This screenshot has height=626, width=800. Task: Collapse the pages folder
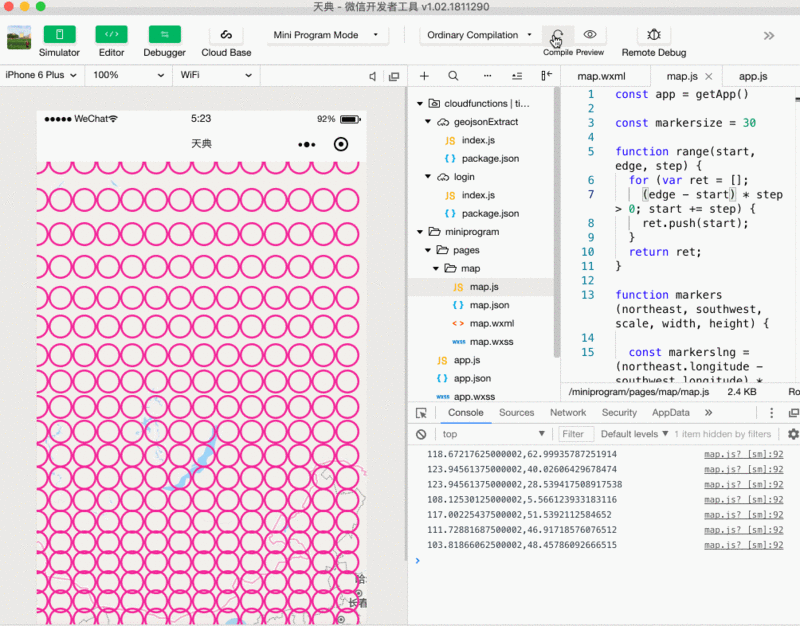[428, 250]
